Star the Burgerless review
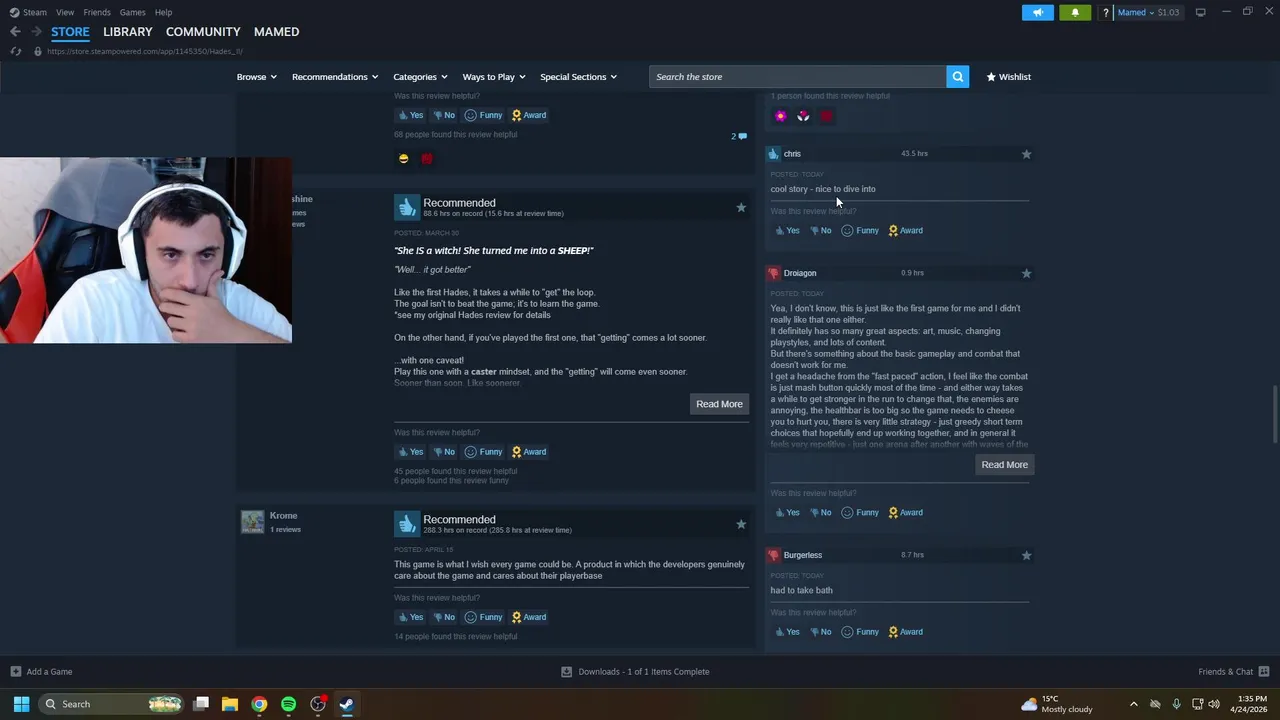The width and height of the screenshot is (1280, 720). coord(1026,555)
